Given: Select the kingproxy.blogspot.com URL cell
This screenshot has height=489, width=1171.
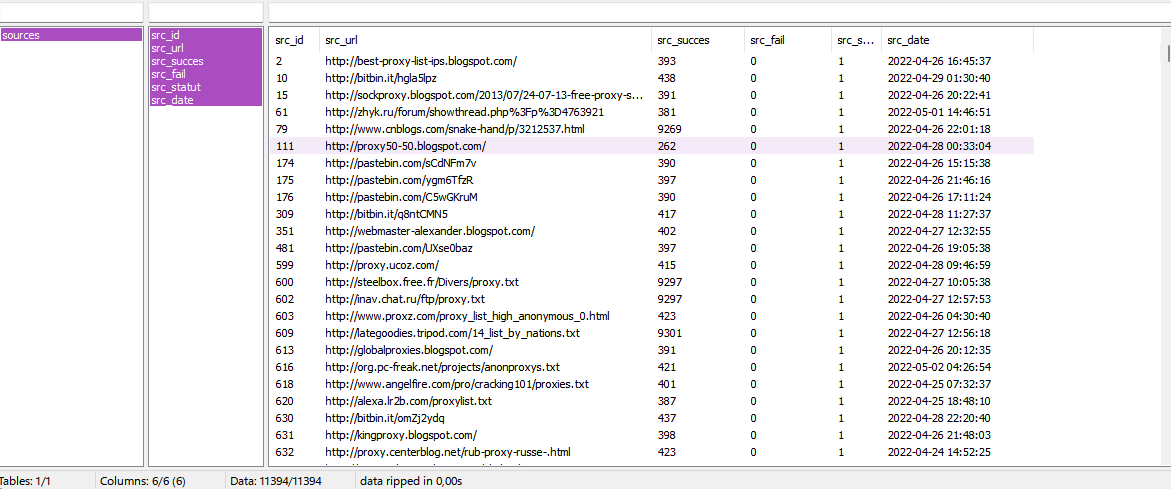Looking at the screenshot, I should 401,435.
